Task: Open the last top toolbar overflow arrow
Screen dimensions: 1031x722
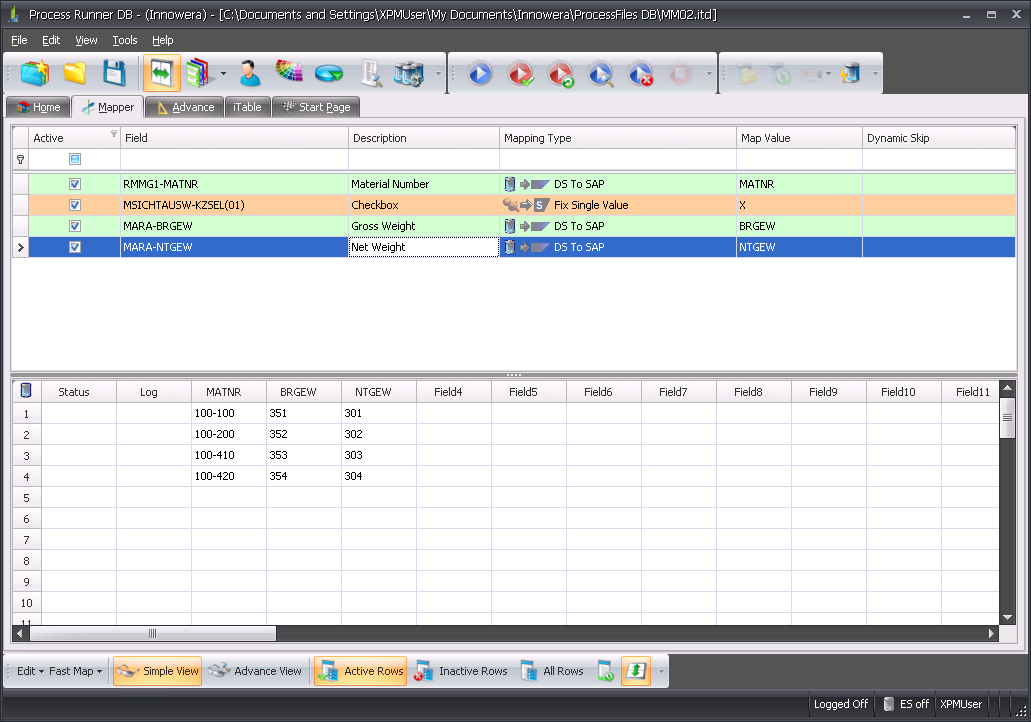Action: (875, 73)
